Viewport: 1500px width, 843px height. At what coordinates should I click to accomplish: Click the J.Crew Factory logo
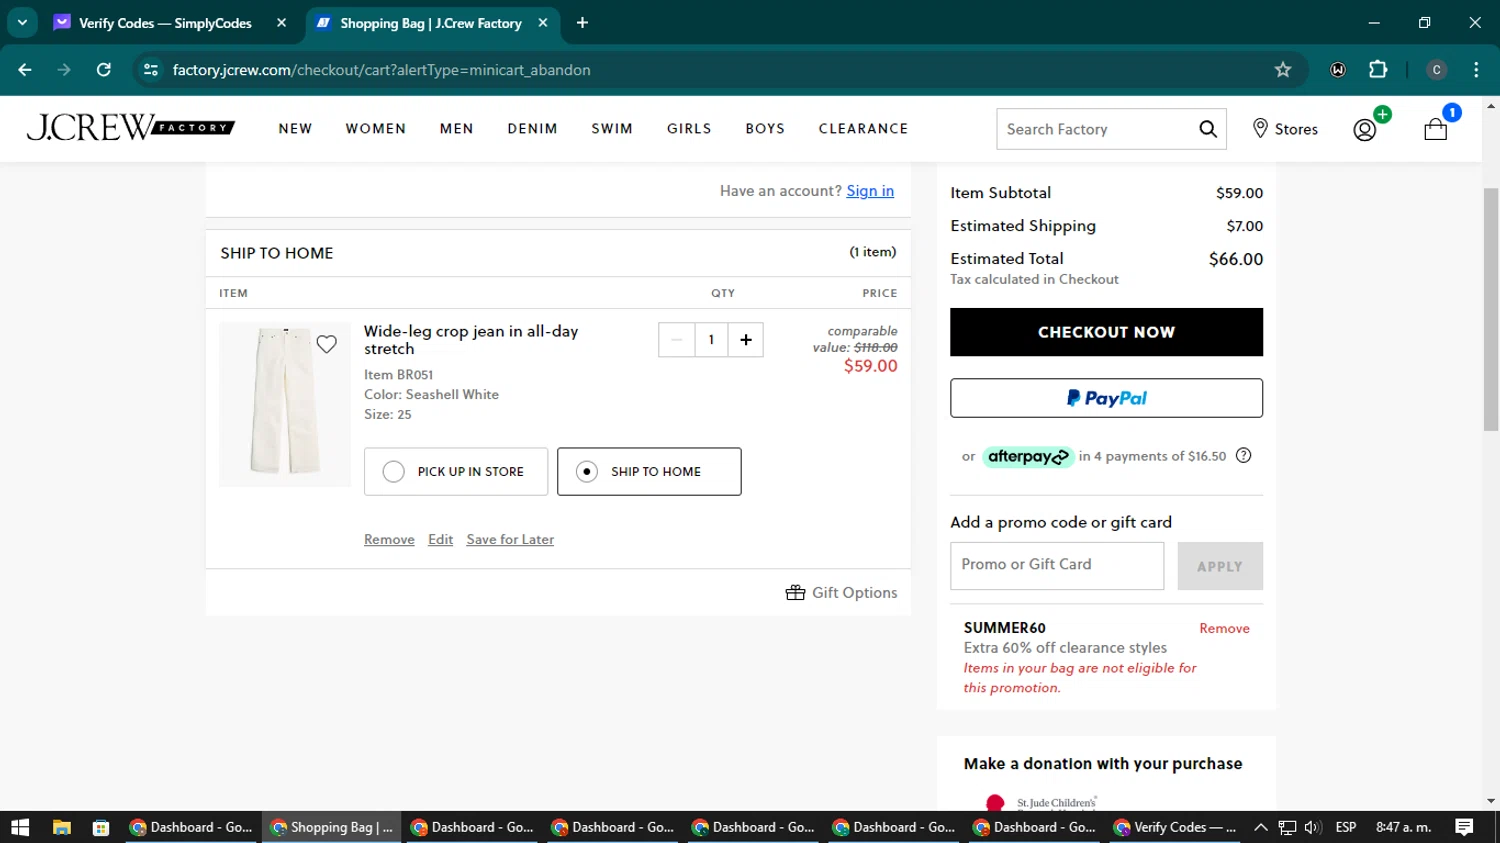(x=130, y=127)
